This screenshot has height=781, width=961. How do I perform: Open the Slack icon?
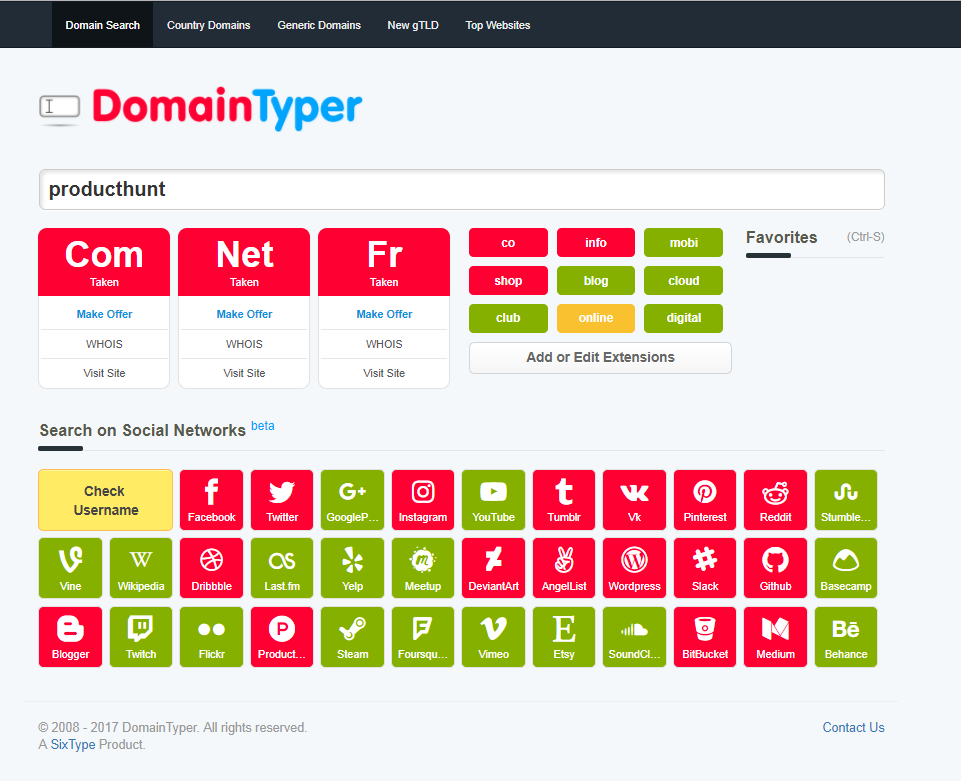704,567
